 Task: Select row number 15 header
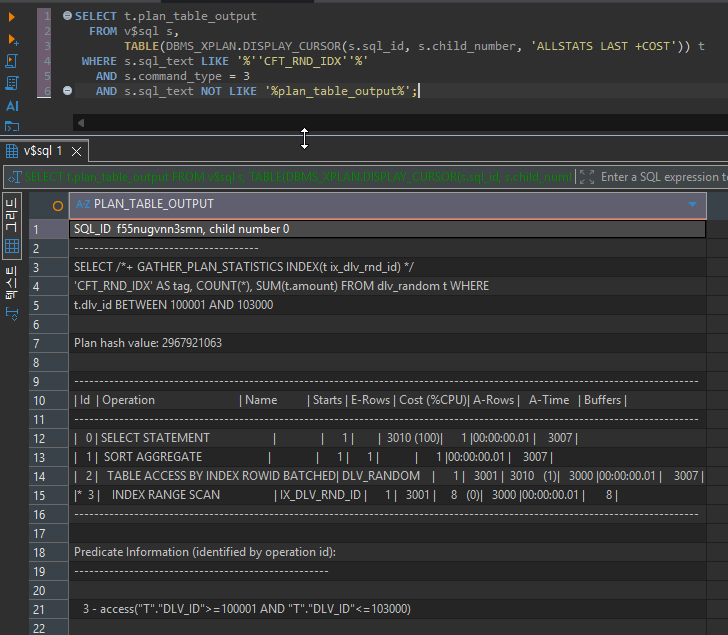(x=49, y=495)
